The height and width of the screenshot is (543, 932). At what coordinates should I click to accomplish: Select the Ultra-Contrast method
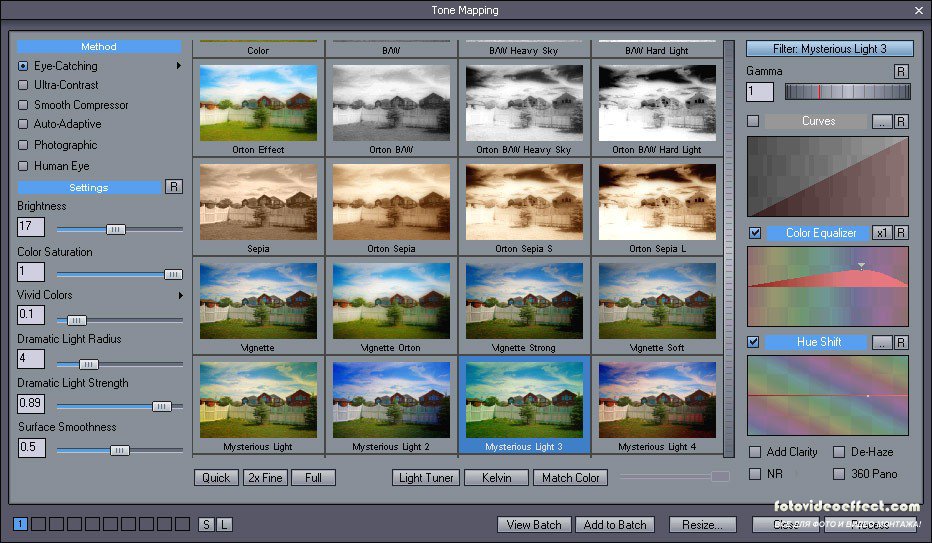tap(23, 85)
